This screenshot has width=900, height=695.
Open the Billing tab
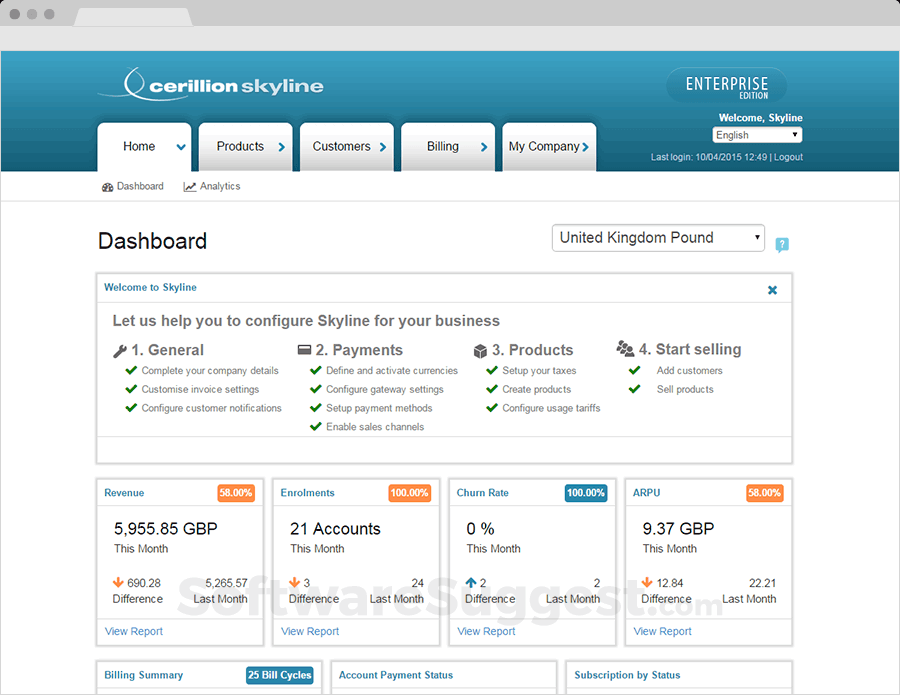click(441, 146)
